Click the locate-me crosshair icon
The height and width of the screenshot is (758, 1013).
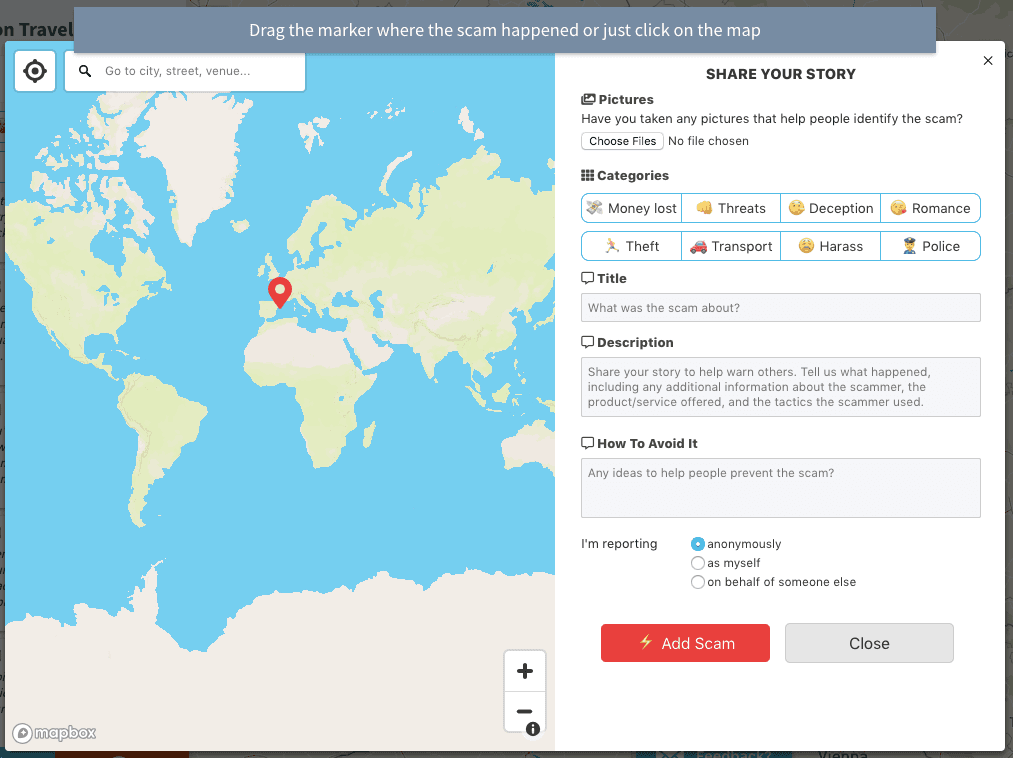(x=35, y=71)
